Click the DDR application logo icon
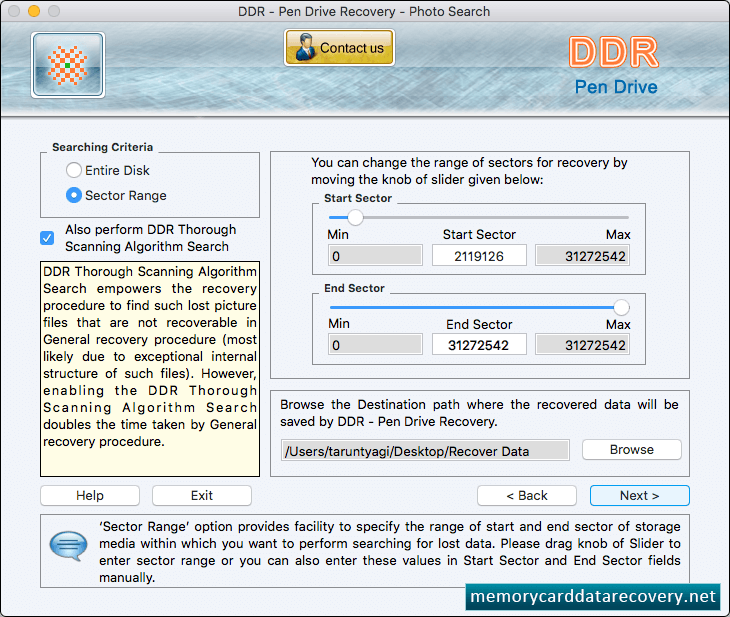This screenshot has height=617, width=730. pos(68,65)
